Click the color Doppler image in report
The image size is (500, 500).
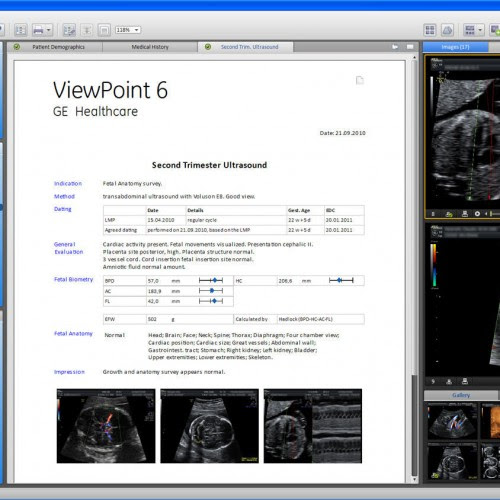coord(106,426)
